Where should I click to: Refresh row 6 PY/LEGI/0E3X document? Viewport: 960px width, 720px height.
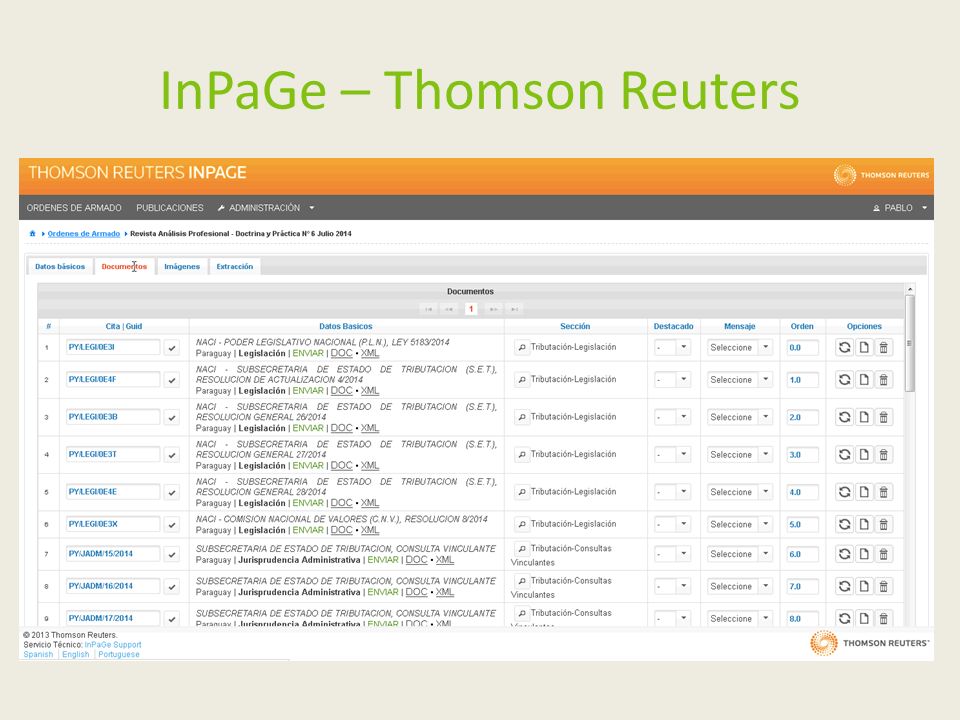(x=844, y=524)
